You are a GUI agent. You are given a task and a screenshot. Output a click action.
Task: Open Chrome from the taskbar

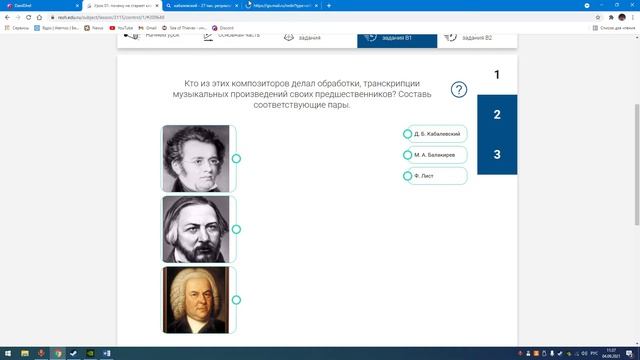point(58,353)
